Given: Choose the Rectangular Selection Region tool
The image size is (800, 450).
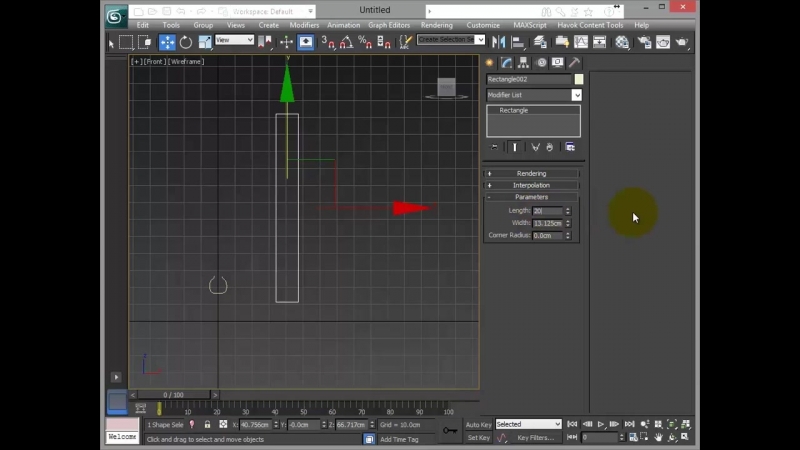Looking at the screenshot, I should click(x=126, y=42).
